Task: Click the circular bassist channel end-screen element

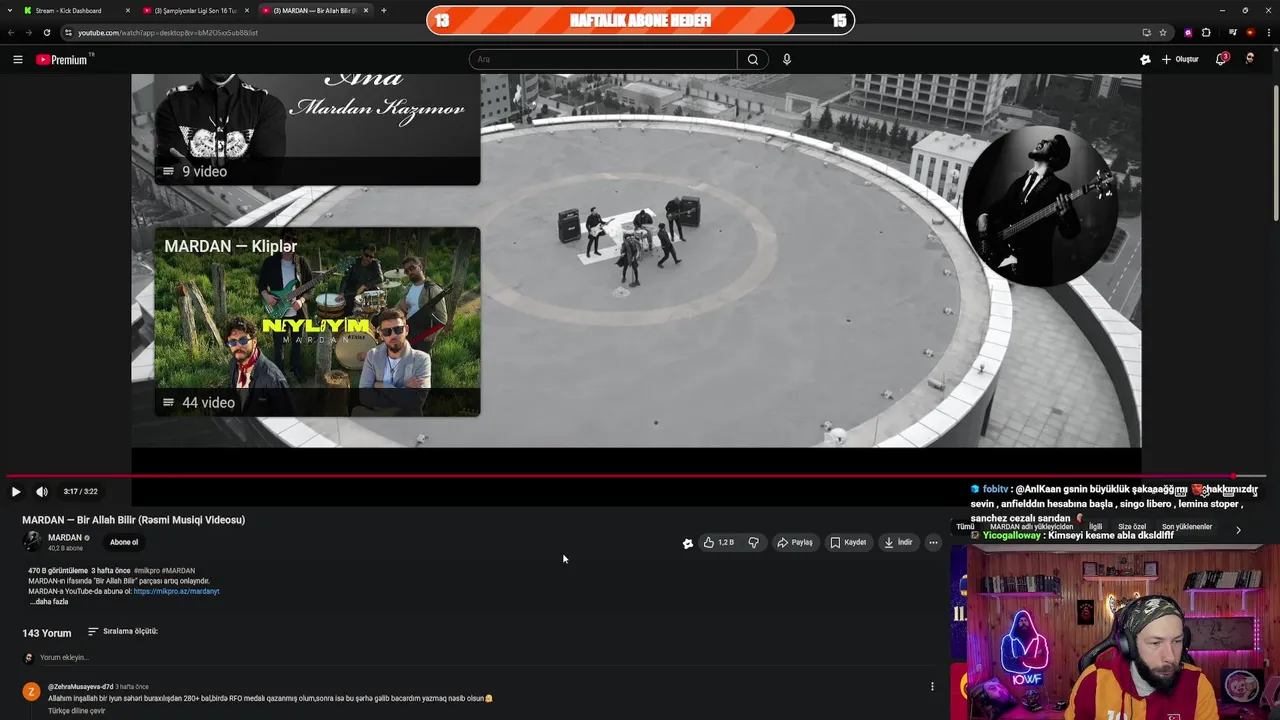Action: click(1039, 205)
